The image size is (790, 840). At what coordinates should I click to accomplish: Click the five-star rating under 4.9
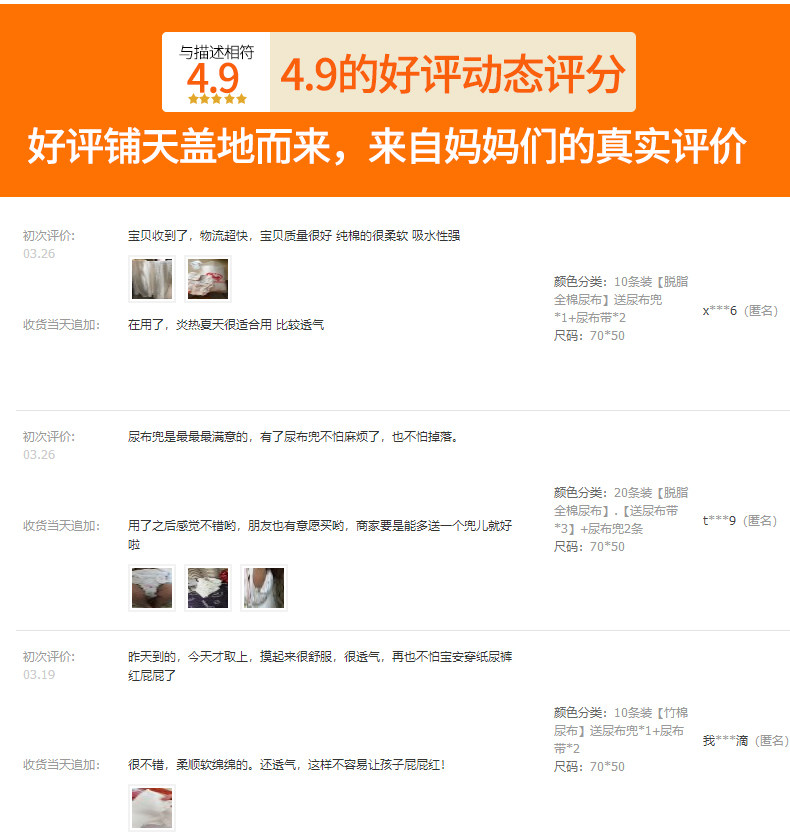[x=217, y=99]
